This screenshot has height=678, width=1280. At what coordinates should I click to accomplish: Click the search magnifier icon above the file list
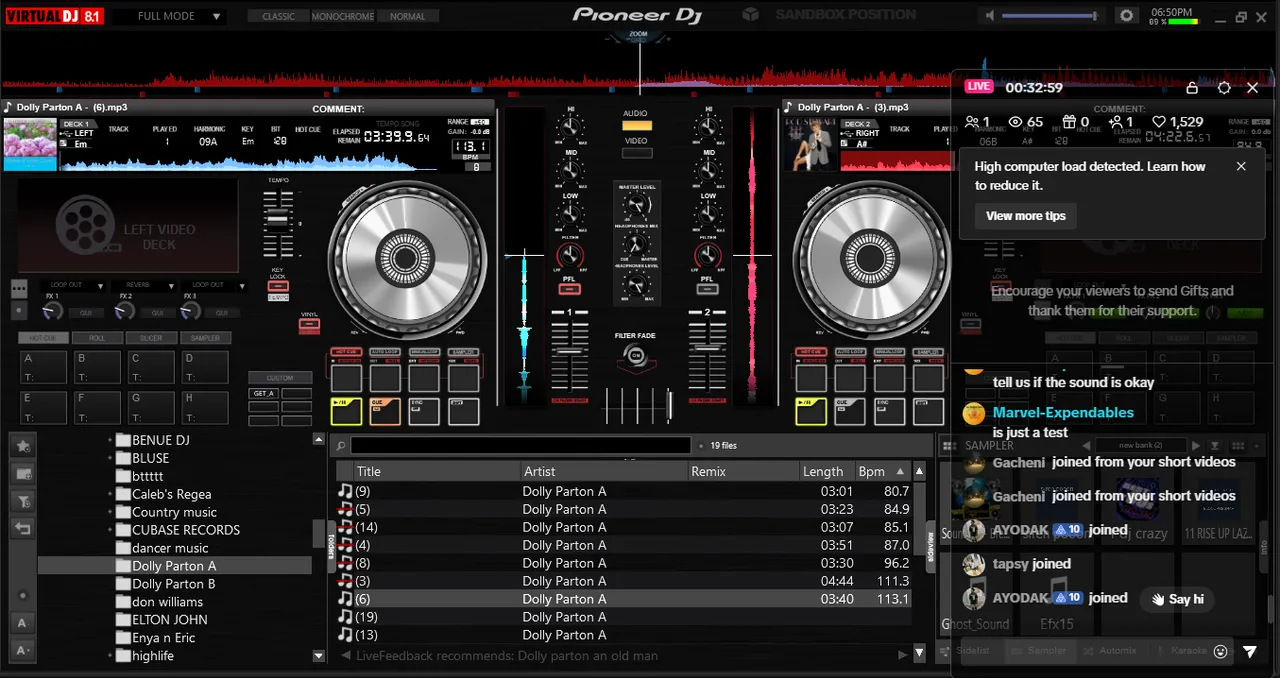341,446
